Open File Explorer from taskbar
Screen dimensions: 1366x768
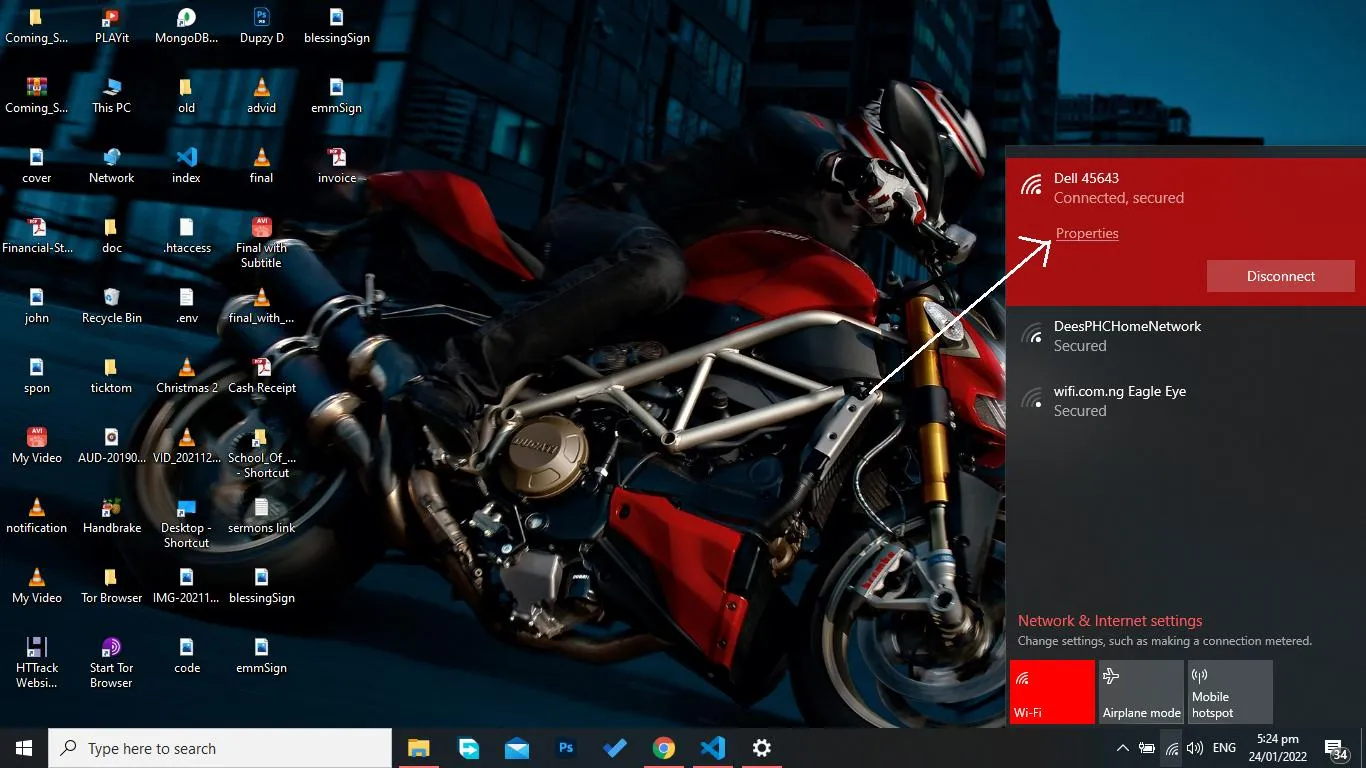click(x=418, y=748)
